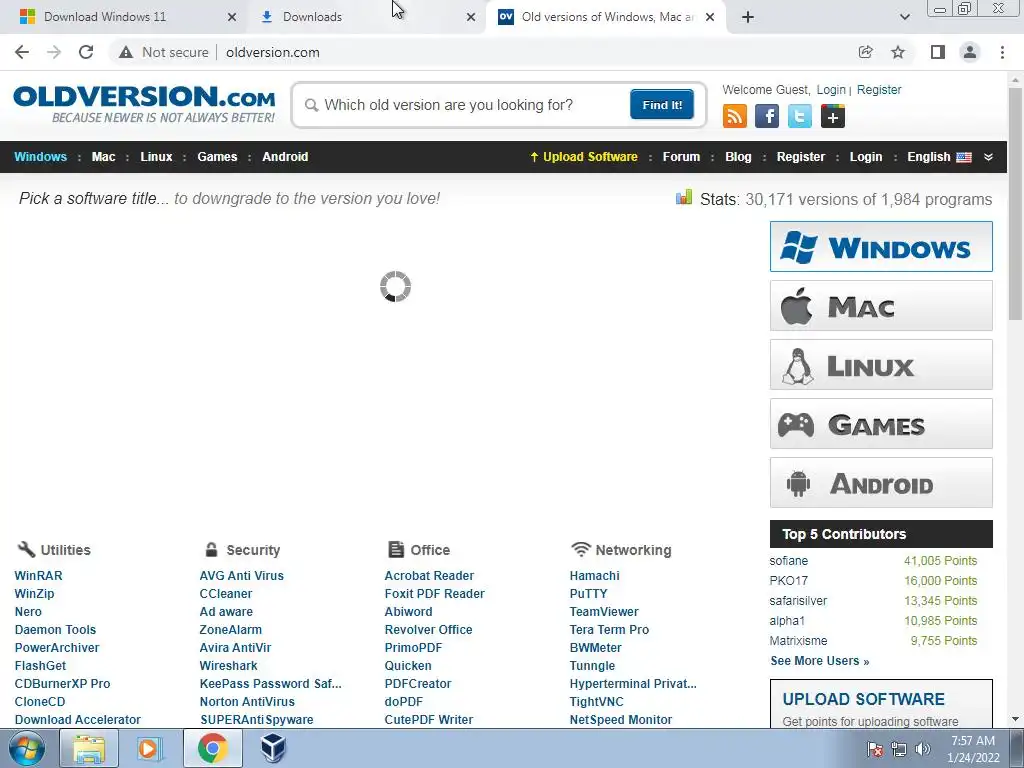Click See More Users link

pos(820,661)
